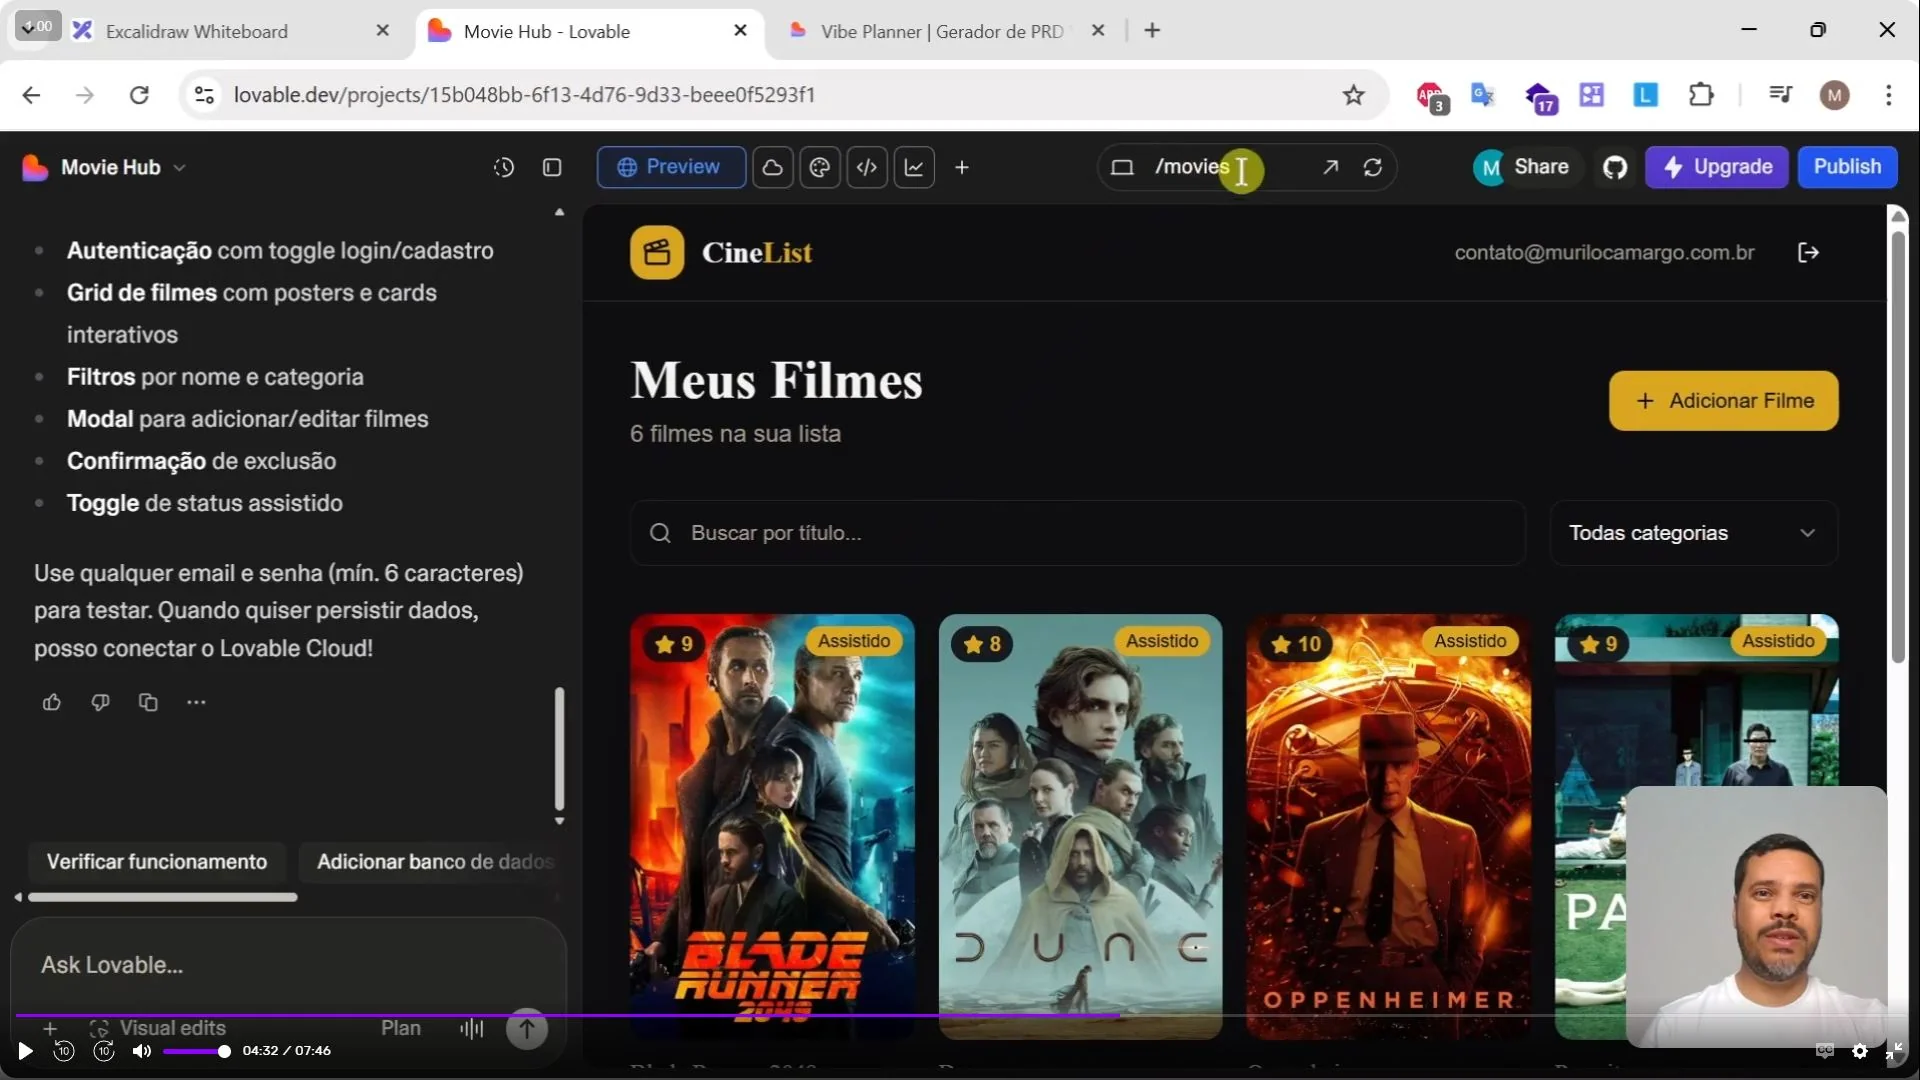This screenshot has width=1920, height=1080.
Task: Open Chrome three-dot menu
Action: [1888, 95]
